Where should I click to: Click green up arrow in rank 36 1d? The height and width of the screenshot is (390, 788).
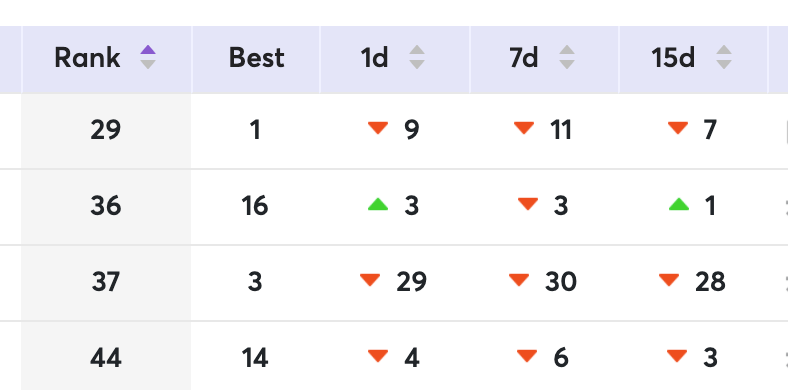tap(378, 204)
